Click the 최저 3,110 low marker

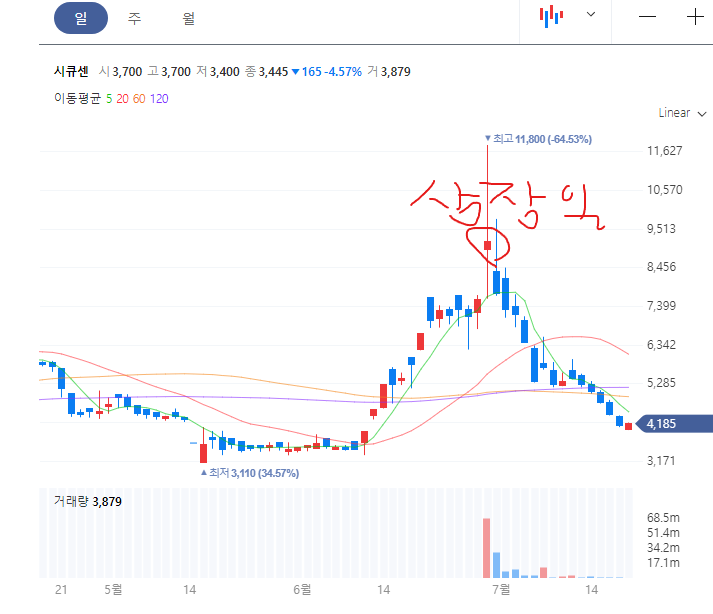(x=250, y=473)
